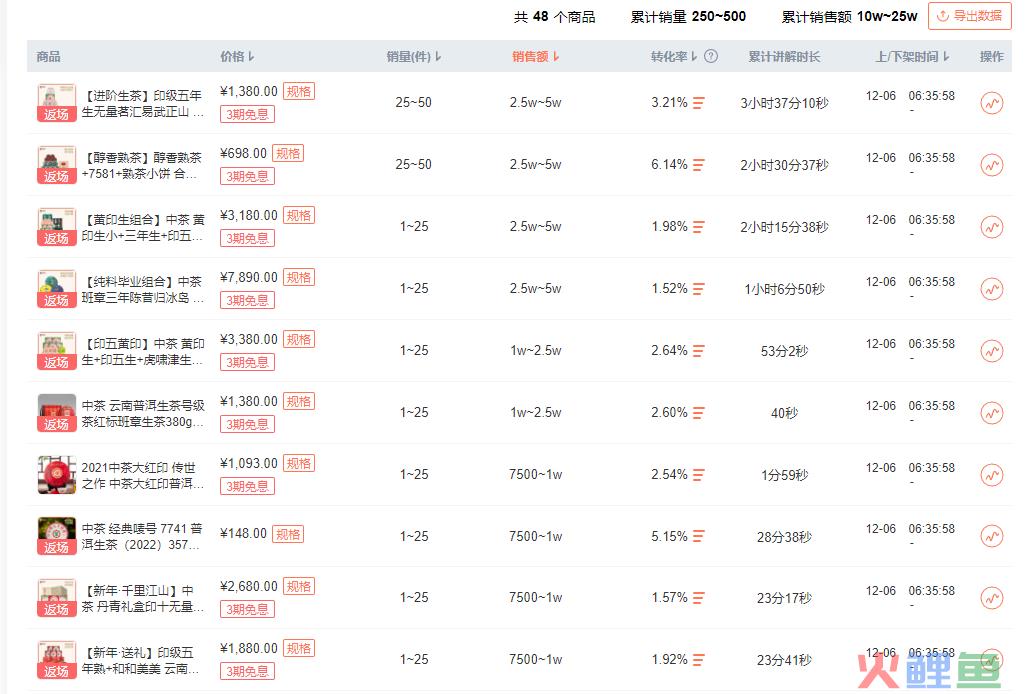Click the help question mark next to 转化率

[x=711, y=57]
